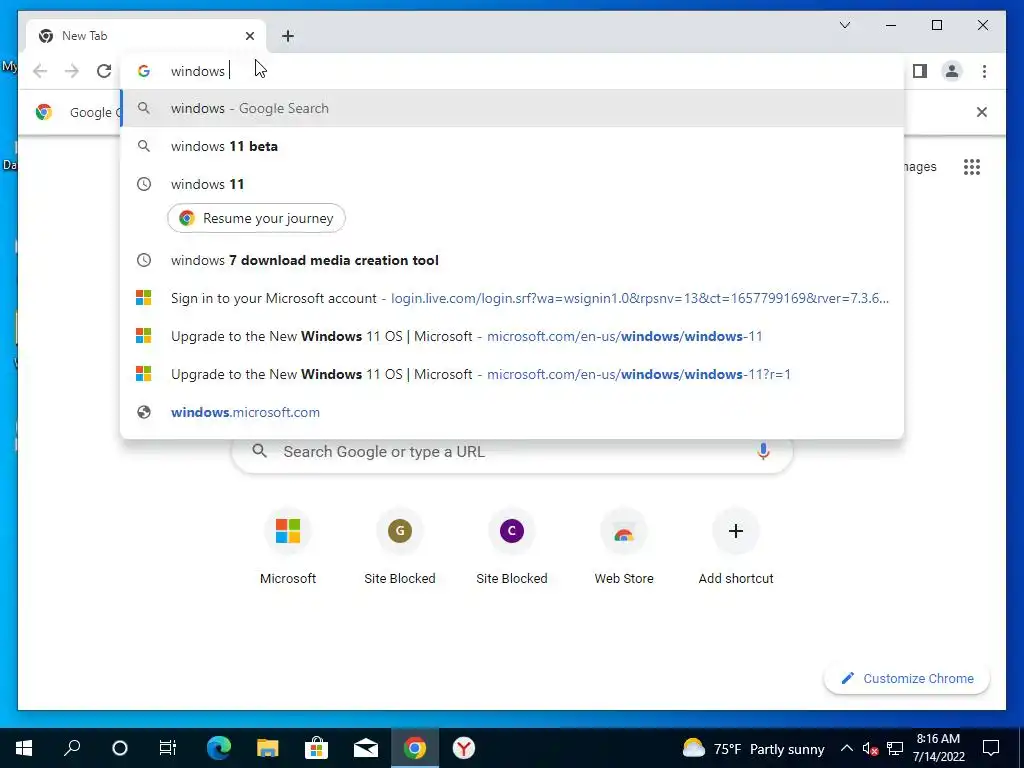Start voice search with microphone icon

[763, 451]
